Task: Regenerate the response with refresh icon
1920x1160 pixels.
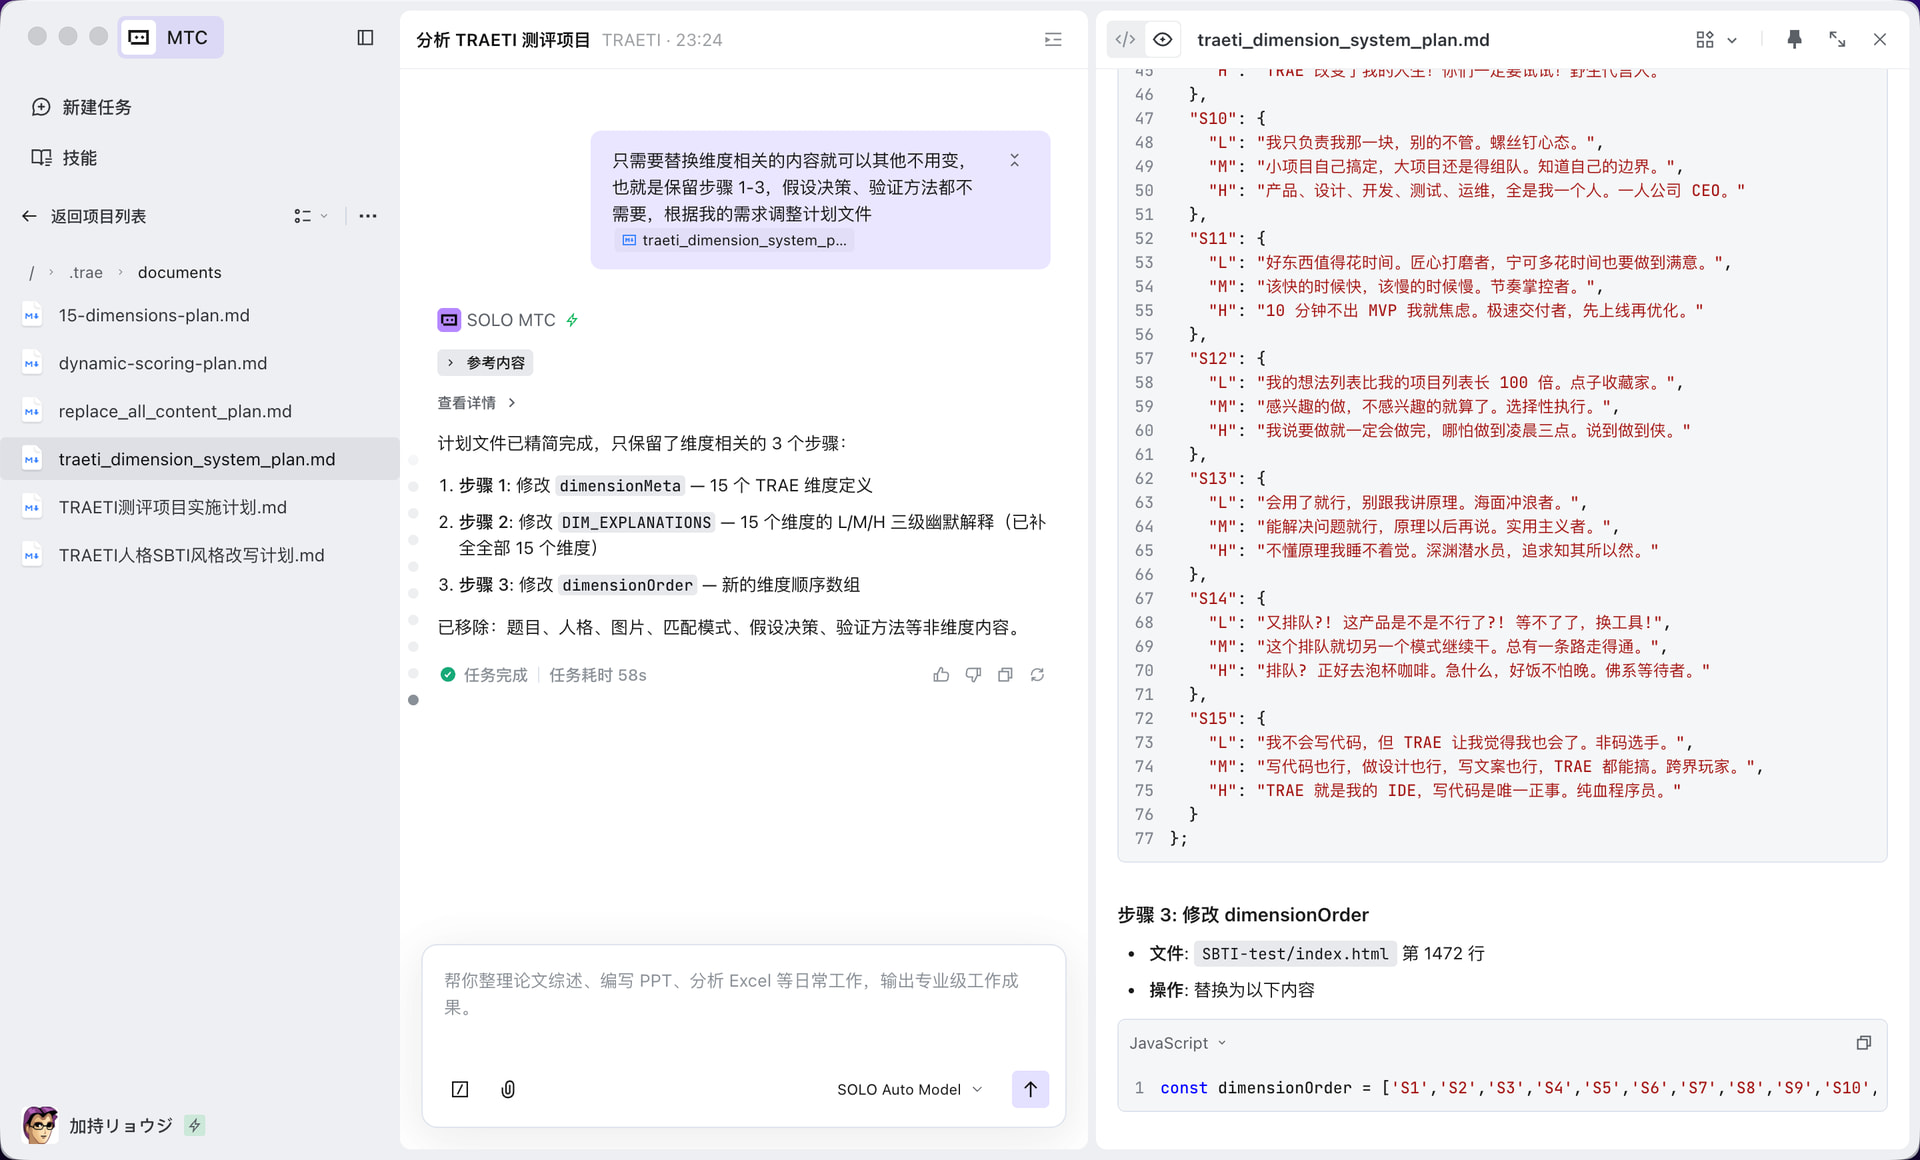Action: click(1037, 675)
